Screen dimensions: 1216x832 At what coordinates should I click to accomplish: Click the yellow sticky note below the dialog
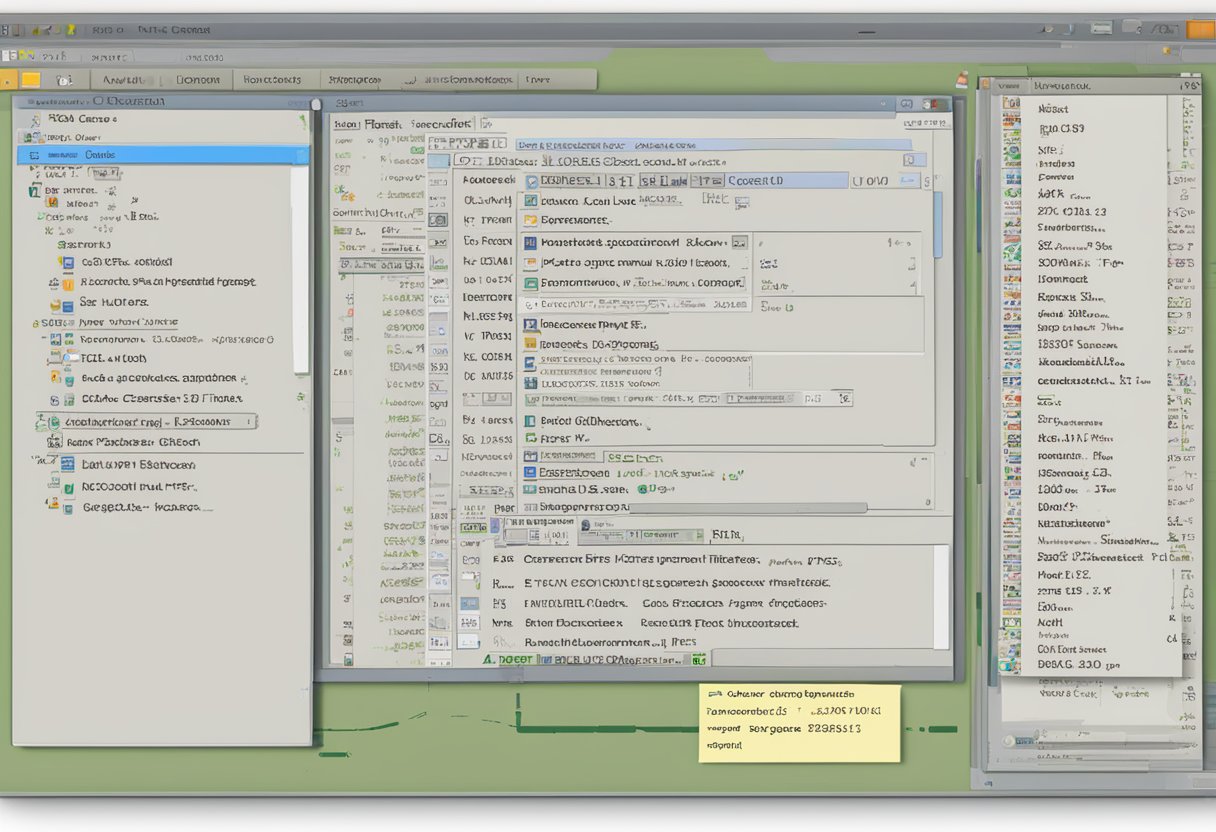tap(798, 722)
